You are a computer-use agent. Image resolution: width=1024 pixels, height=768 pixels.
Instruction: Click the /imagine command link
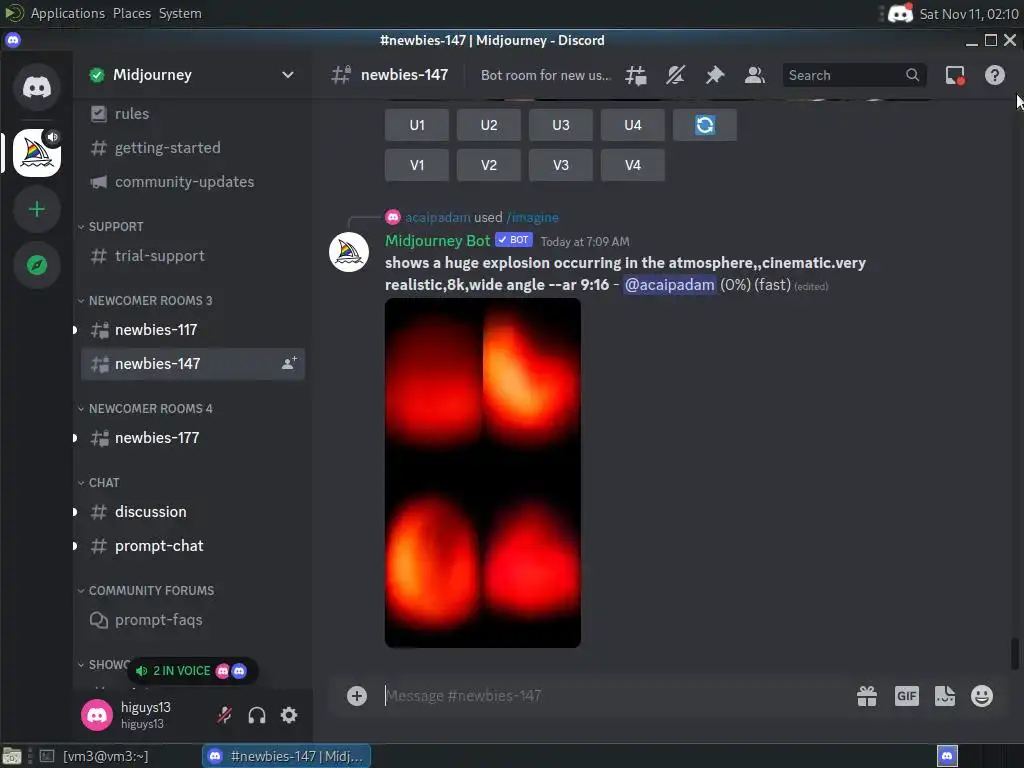coord(532,217)
